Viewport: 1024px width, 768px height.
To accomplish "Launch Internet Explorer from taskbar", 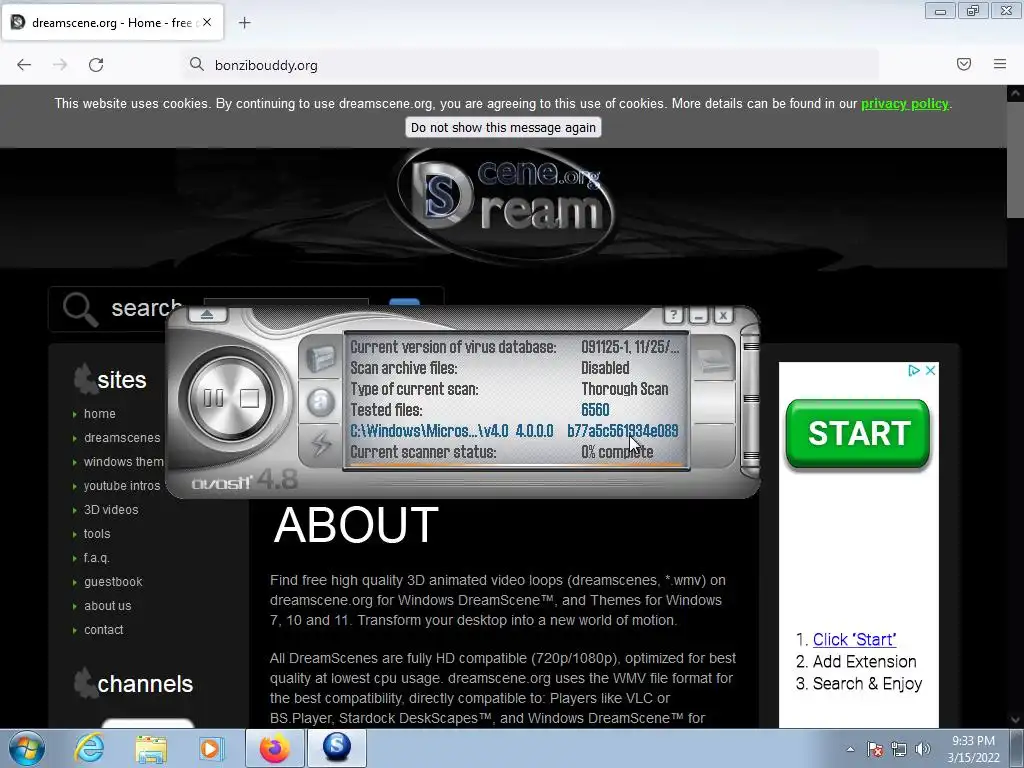I will [x=89, y=748].
